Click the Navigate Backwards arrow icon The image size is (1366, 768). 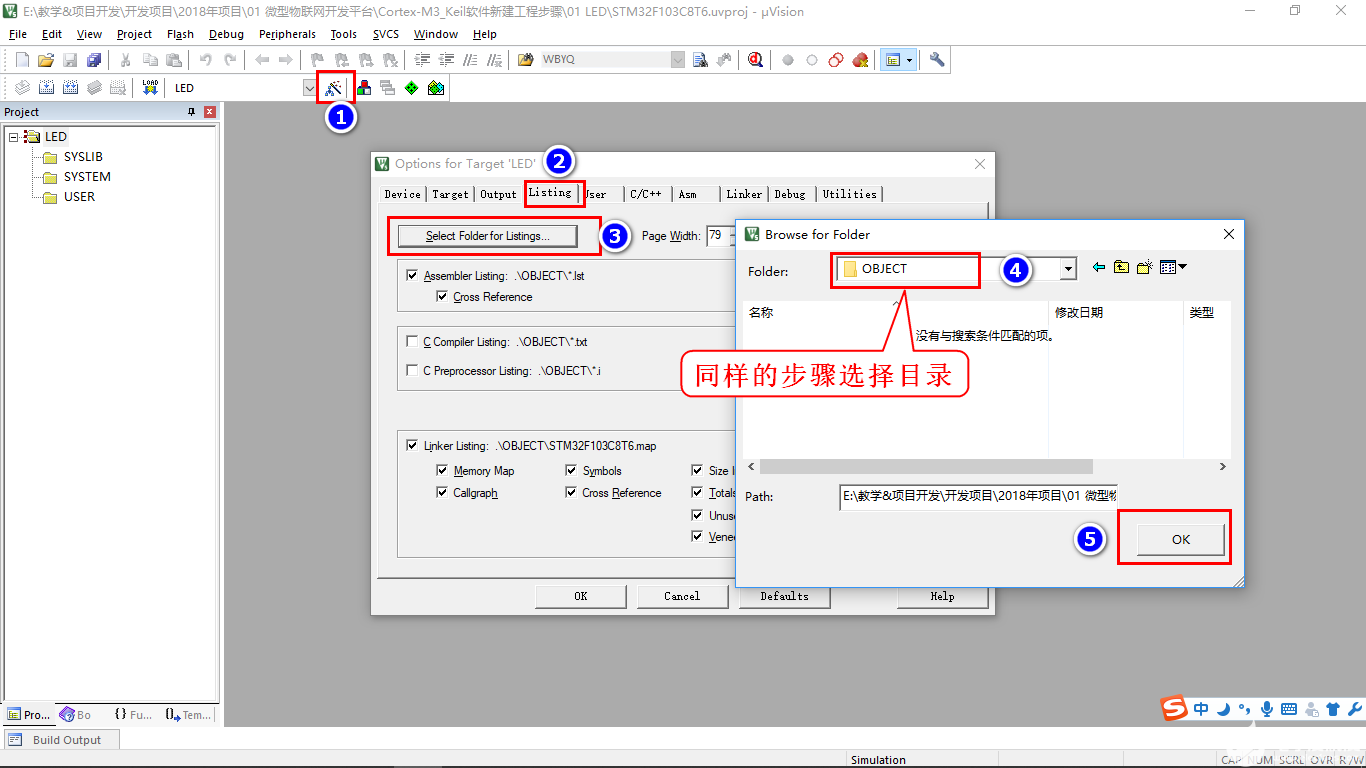[x=262, y=60]
